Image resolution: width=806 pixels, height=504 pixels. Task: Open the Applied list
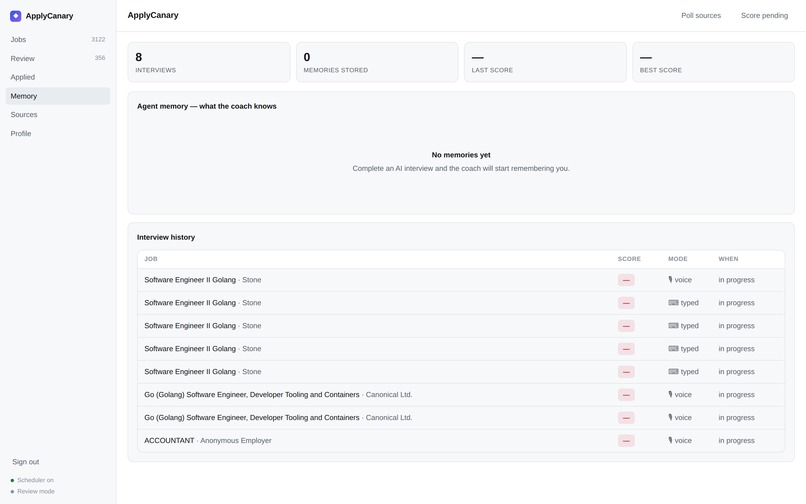(58, 77)
